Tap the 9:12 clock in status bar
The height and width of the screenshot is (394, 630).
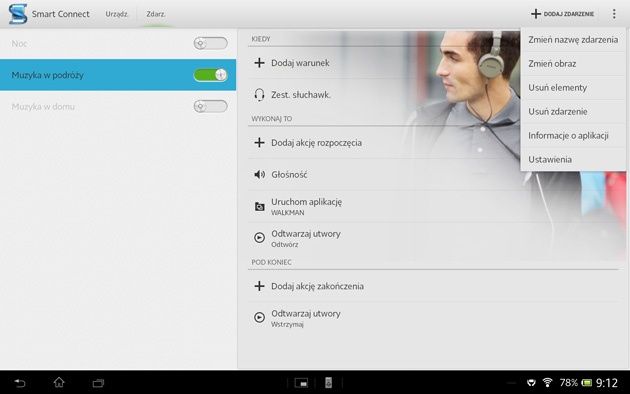point(607,383)
